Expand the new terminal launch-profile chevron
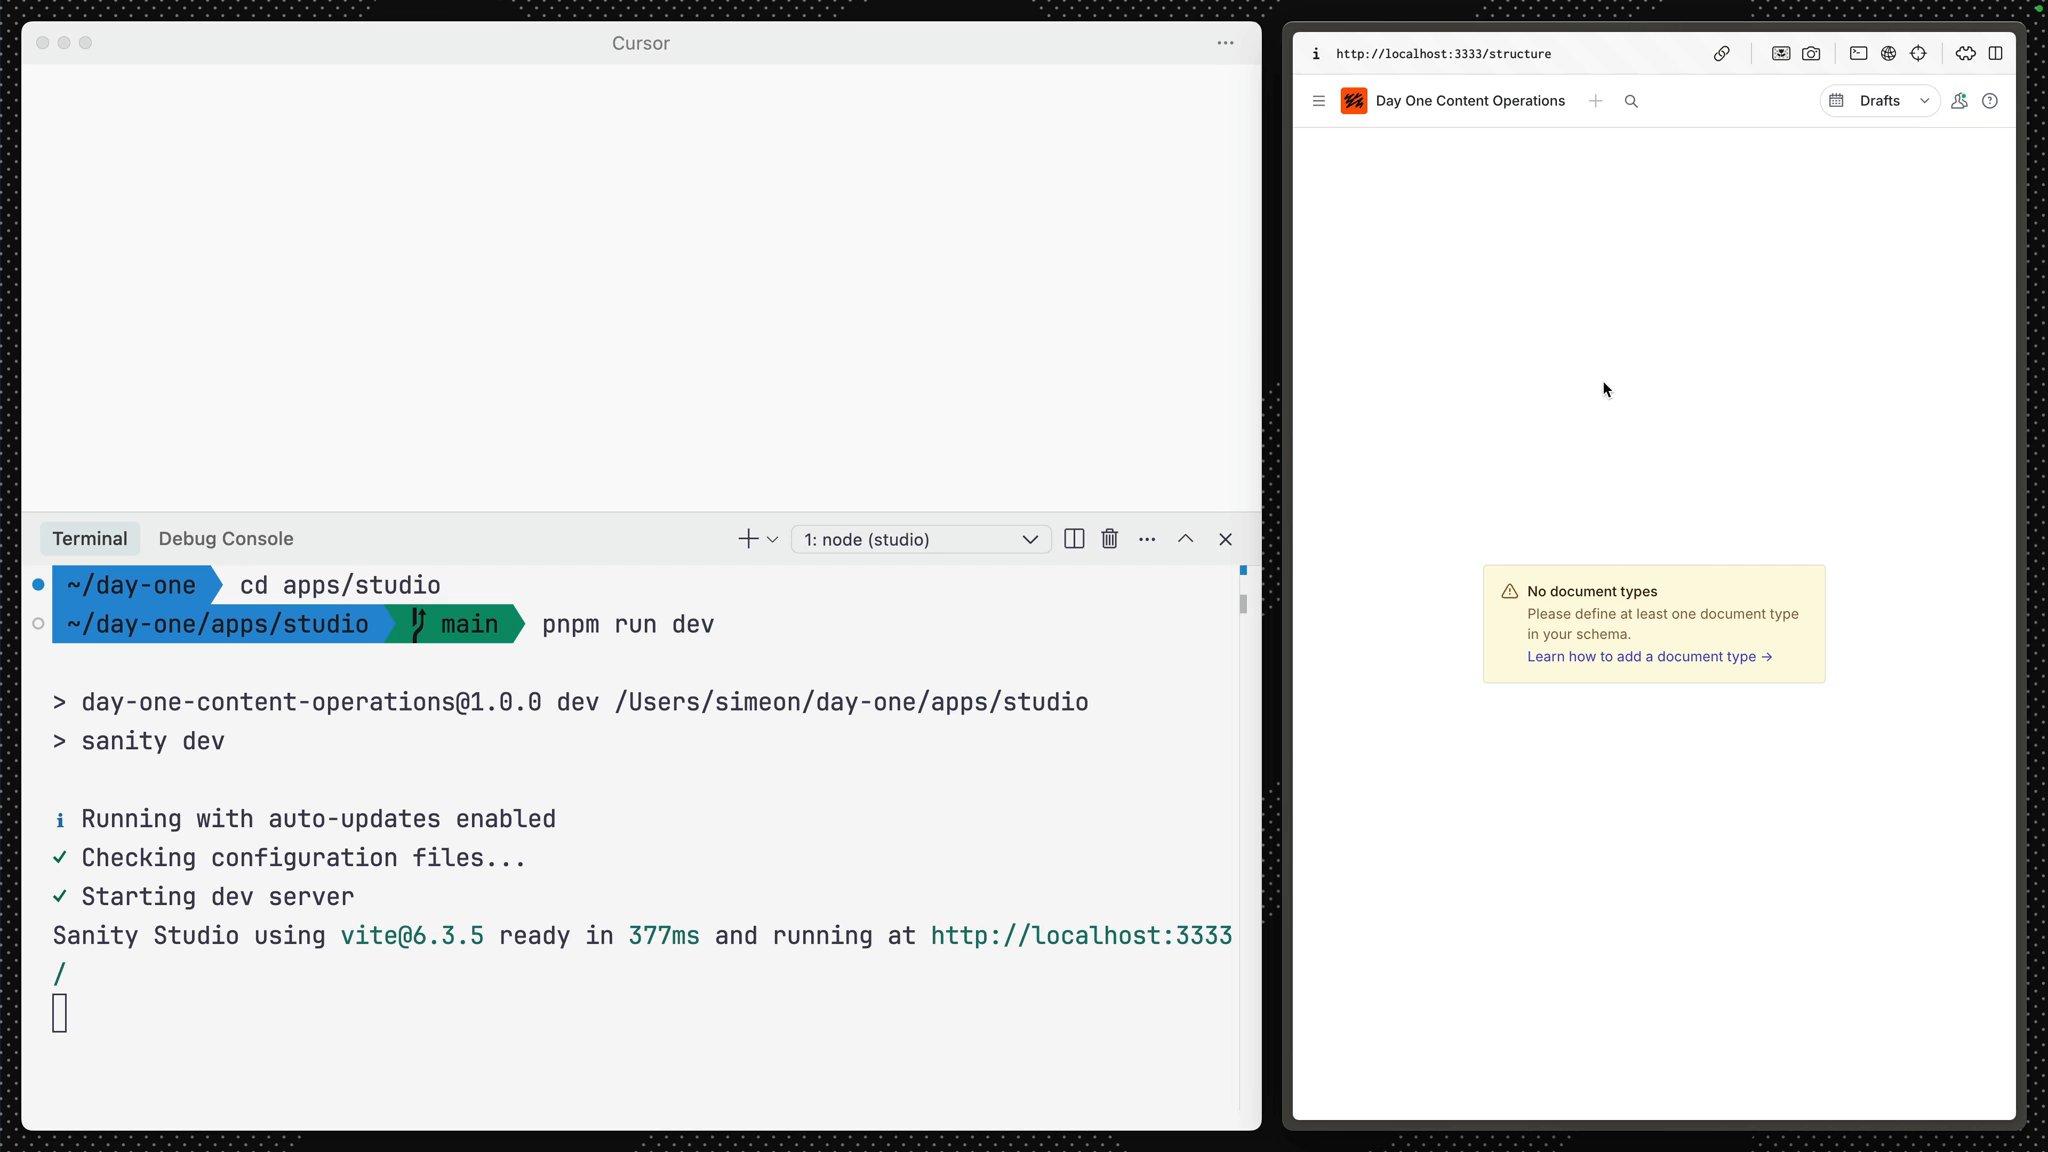Viewport: 2048px width, 1152px height. 772,540
